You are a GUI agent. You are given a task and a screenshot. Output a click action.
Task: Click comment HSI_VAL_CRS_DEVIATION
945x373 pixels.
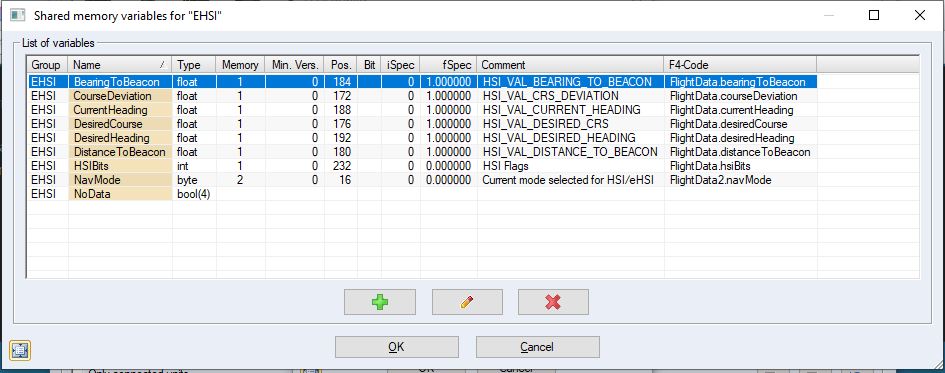tap(550, 96)
